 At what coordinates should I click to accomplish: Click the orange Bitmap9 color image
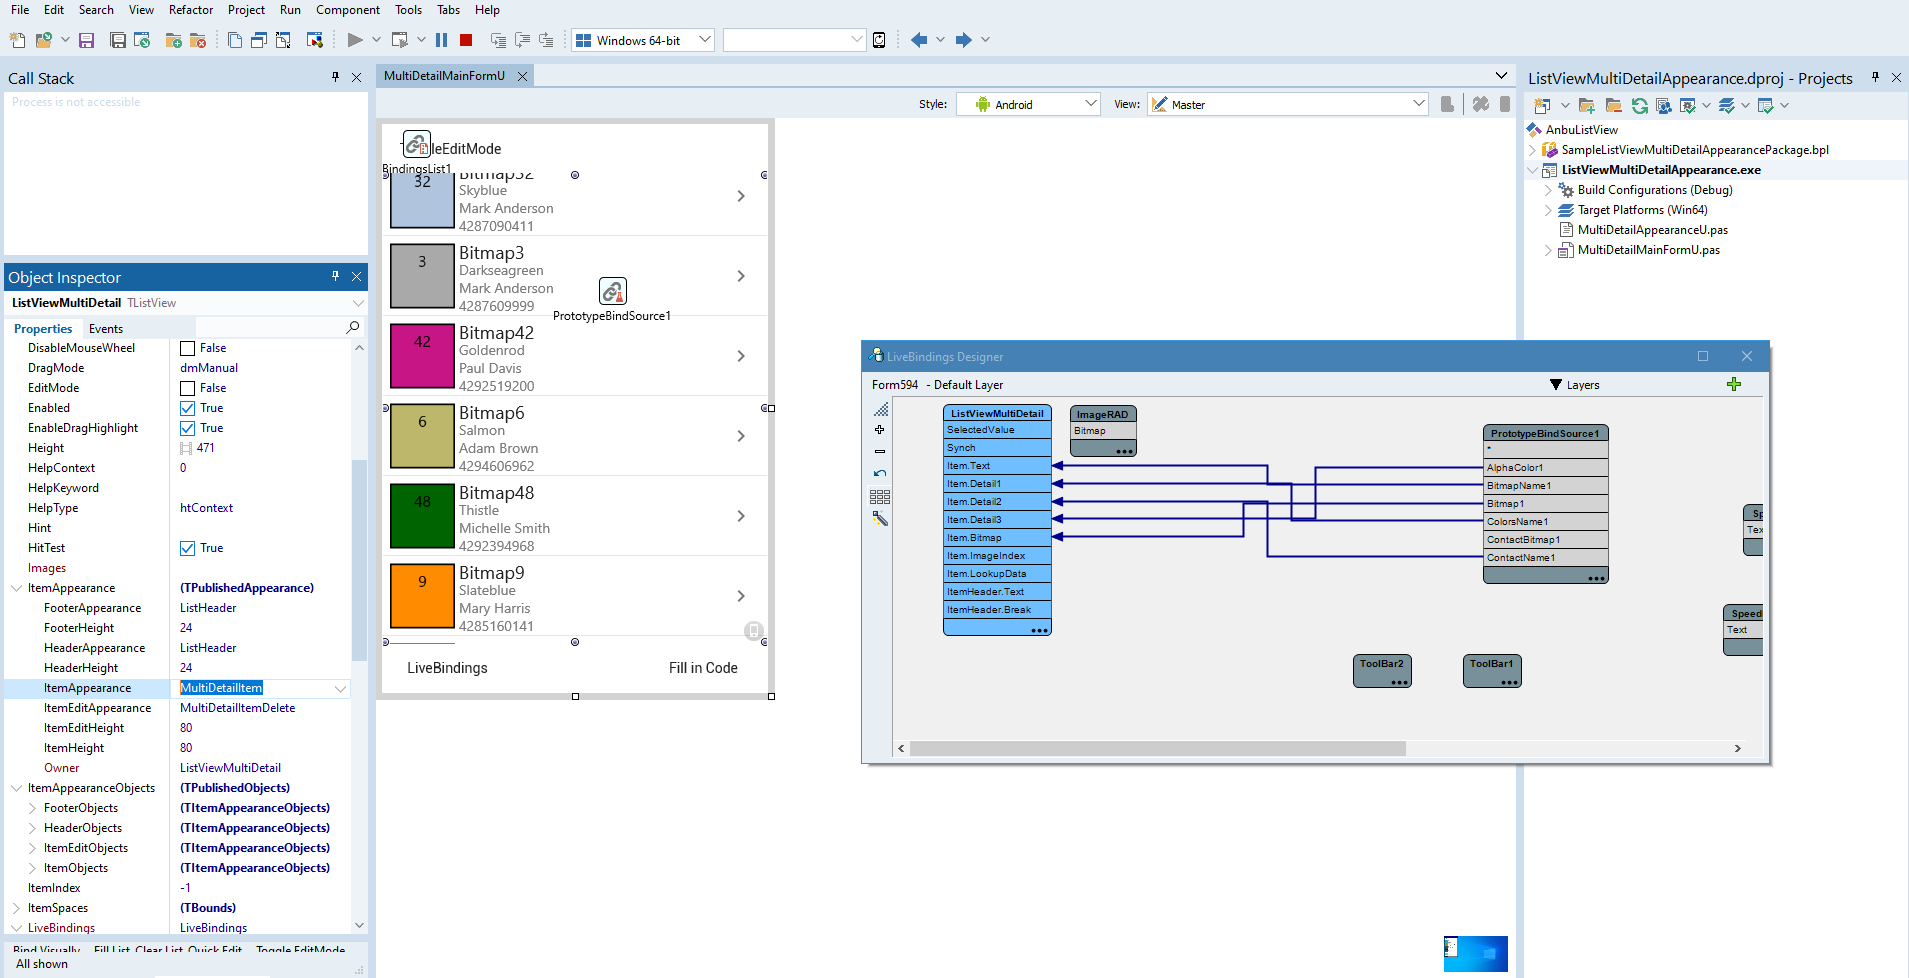coord(422,595)
